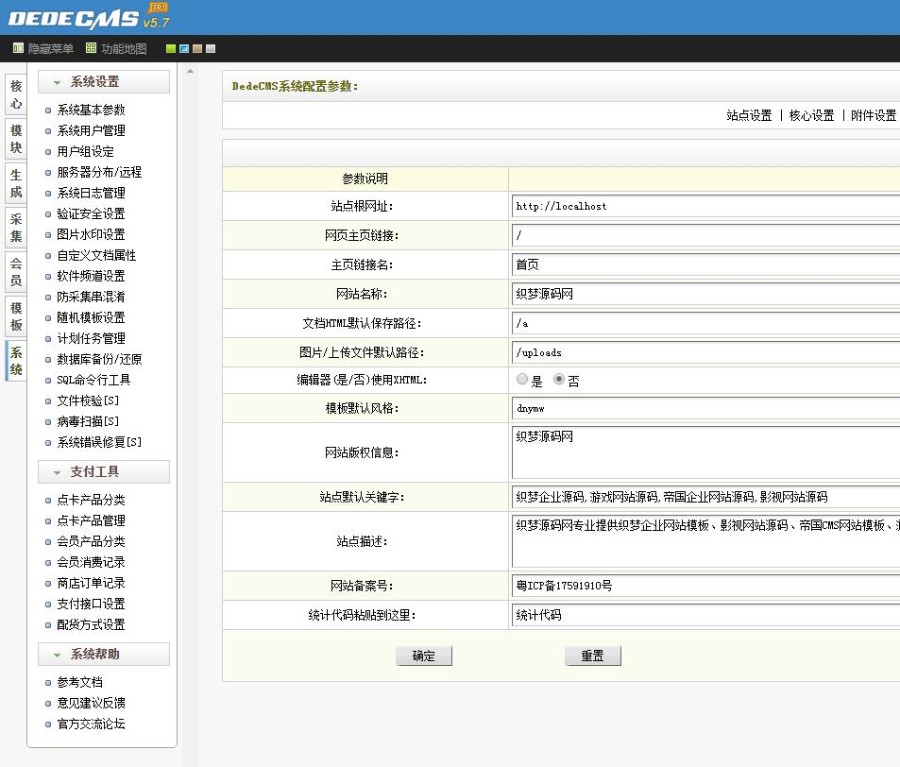The width and height of the screenshot is (900, 767).
Task: Switch to the 模板 vertical tab
Action: (x=16, y=316)
